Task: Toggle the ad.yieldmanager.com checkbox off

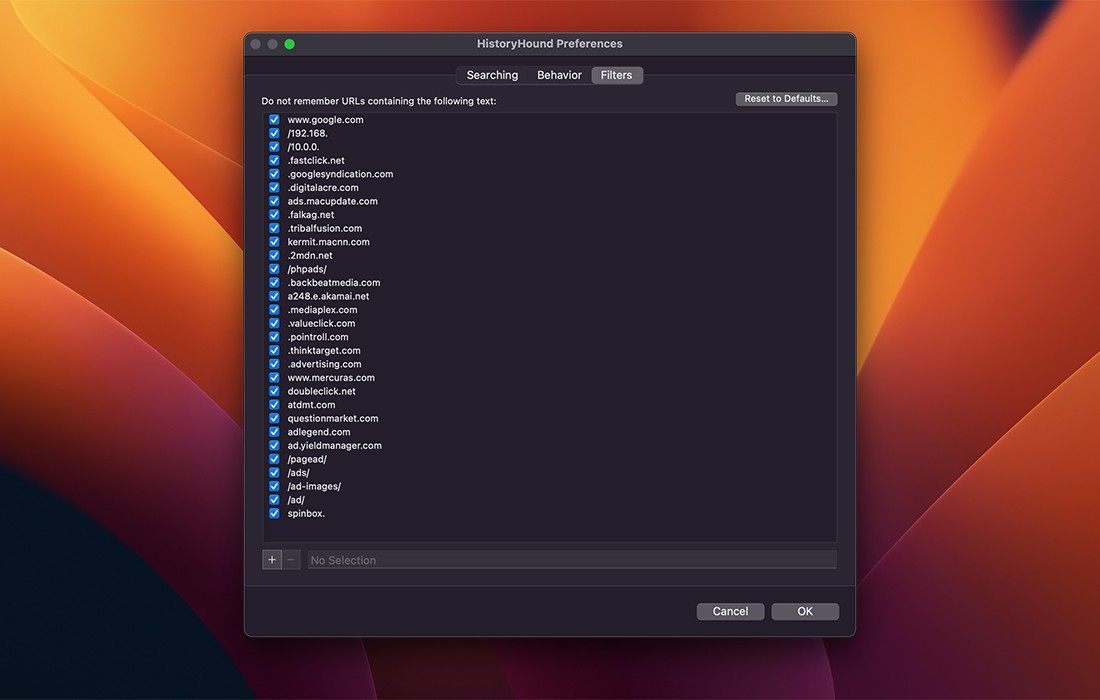Action: click(x=274, y=445)
